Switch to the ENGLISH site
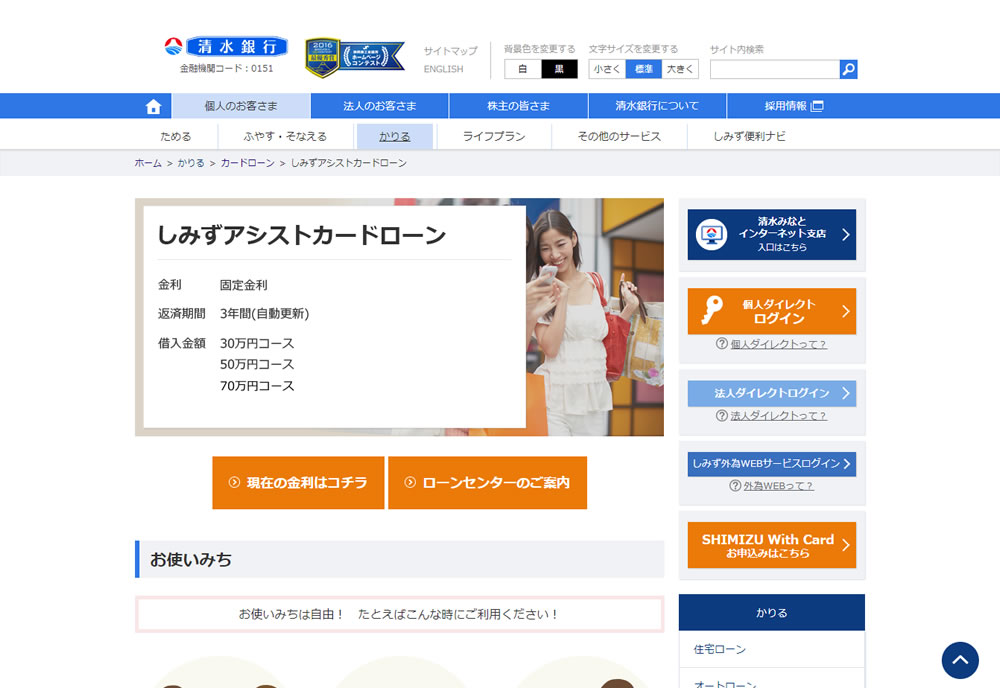The width and height of the screenshot is (1000, 688). [x=443, y=69]
